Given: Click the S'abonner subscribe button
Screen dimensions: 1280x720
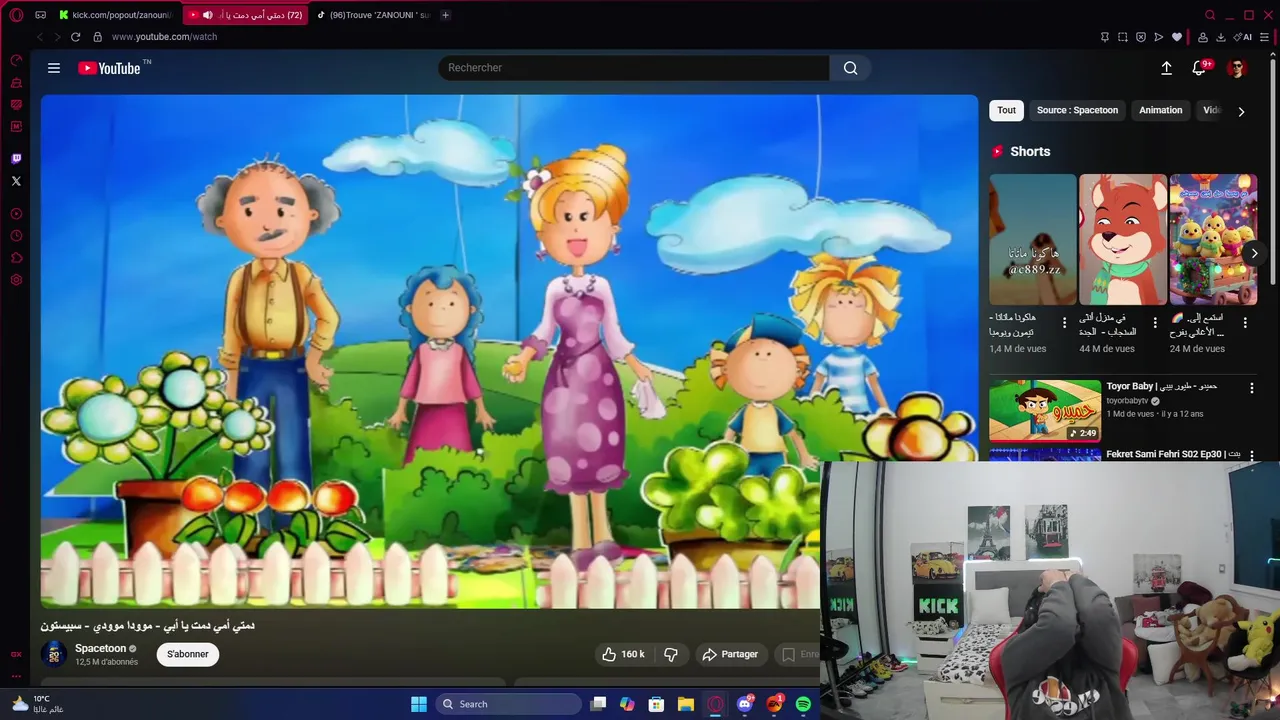Looking at the screenshot, I should coord(188,654).
